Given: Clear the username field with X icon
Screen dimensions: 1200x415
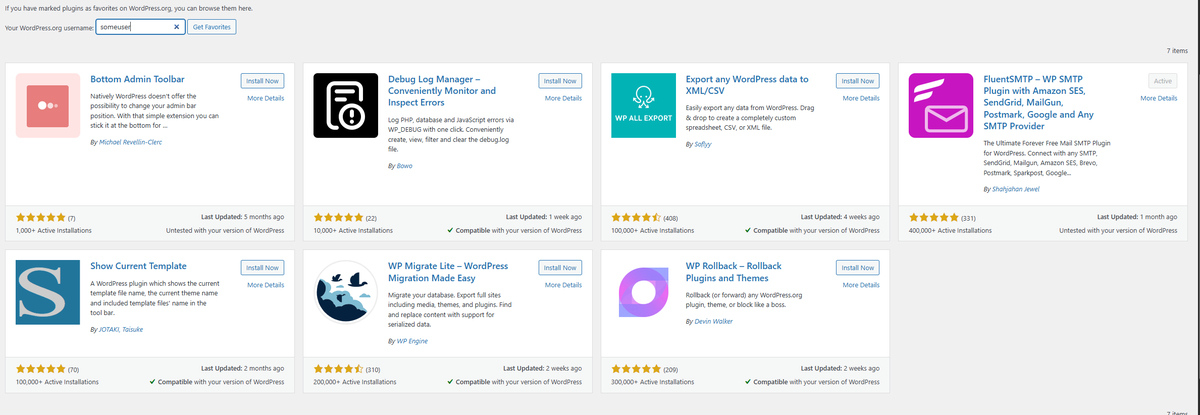Looking at the screenshot, I should (x=176, y=27).
